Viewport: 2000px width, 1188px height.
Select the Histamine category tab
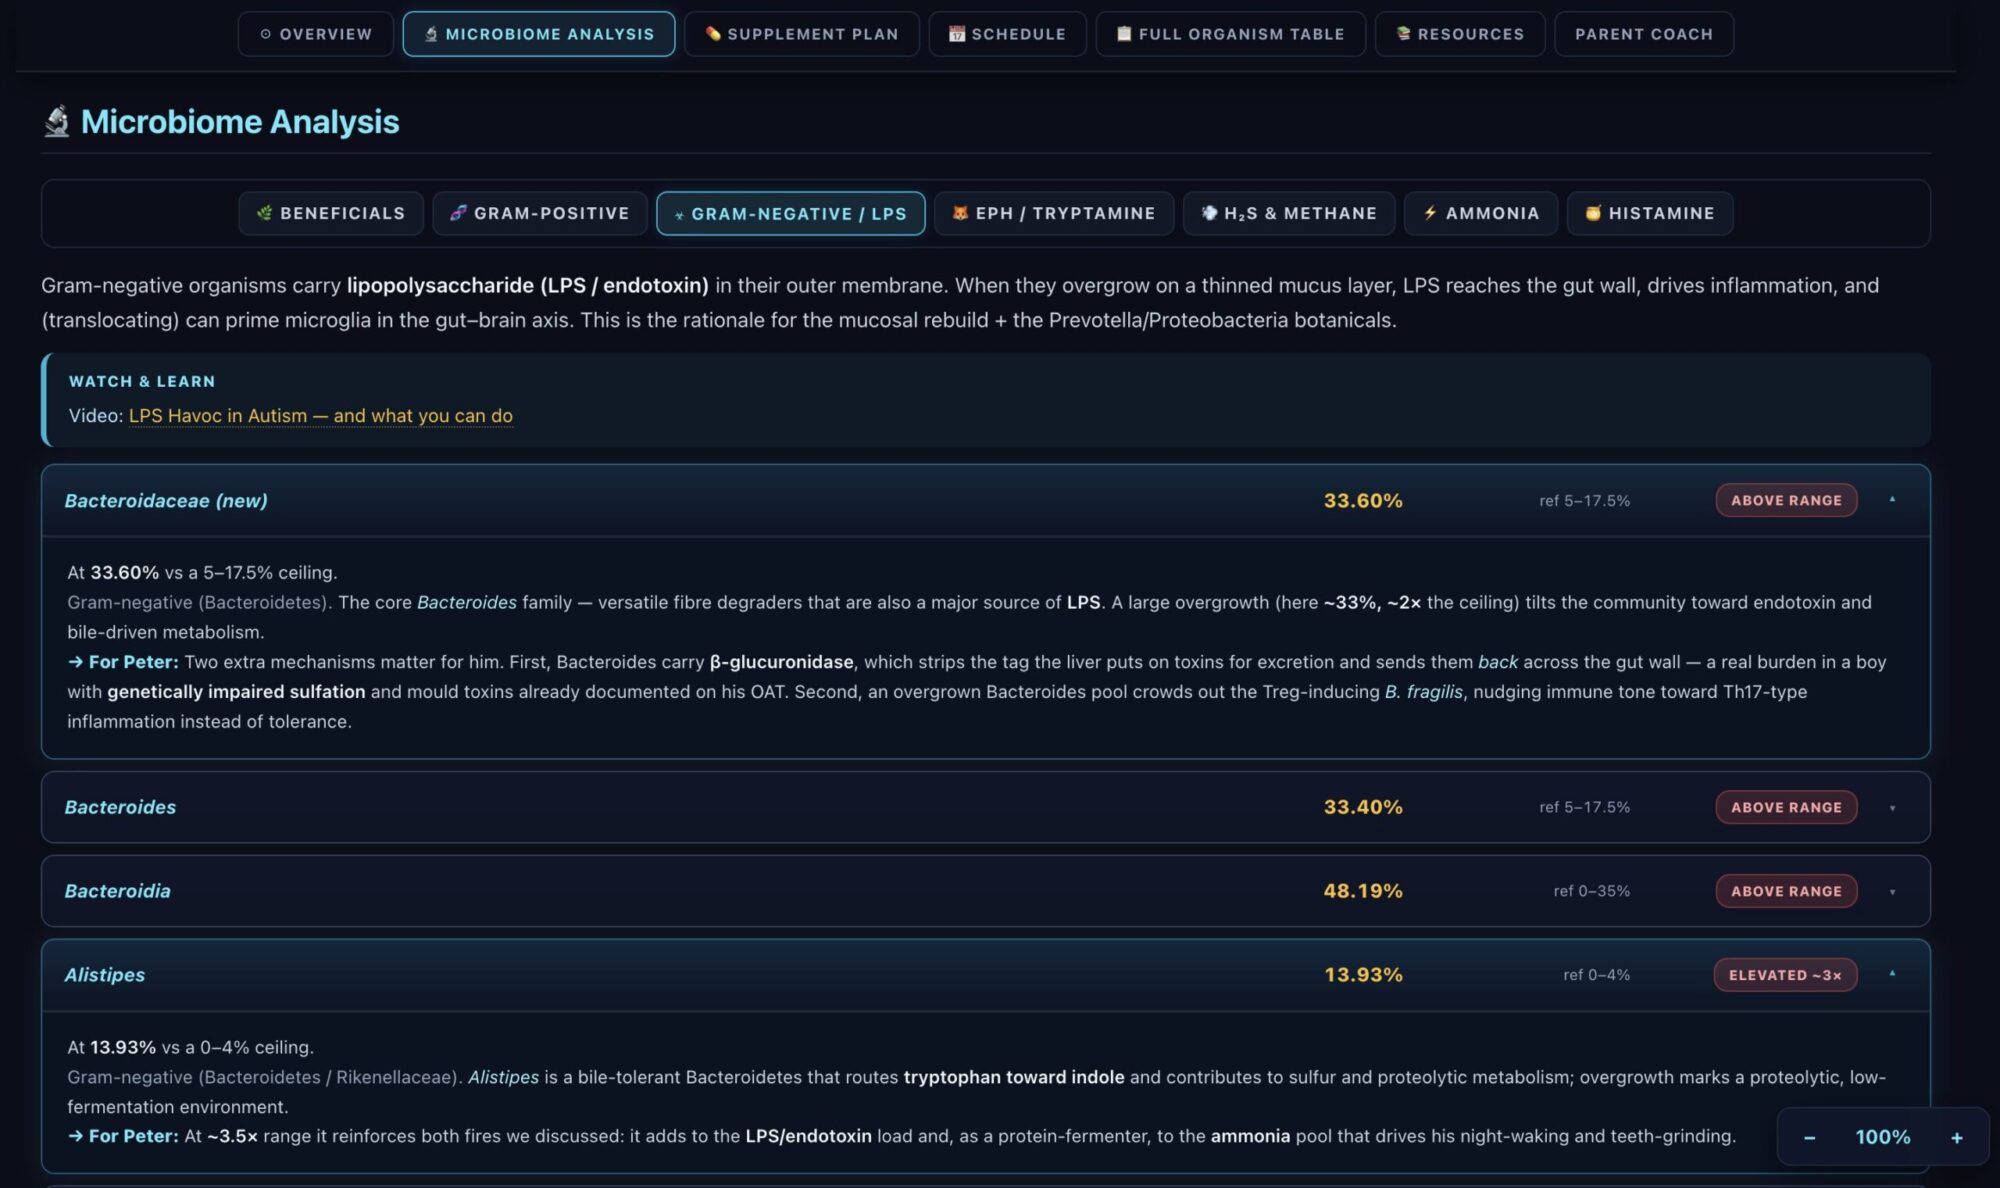[x=1650, y=213]
